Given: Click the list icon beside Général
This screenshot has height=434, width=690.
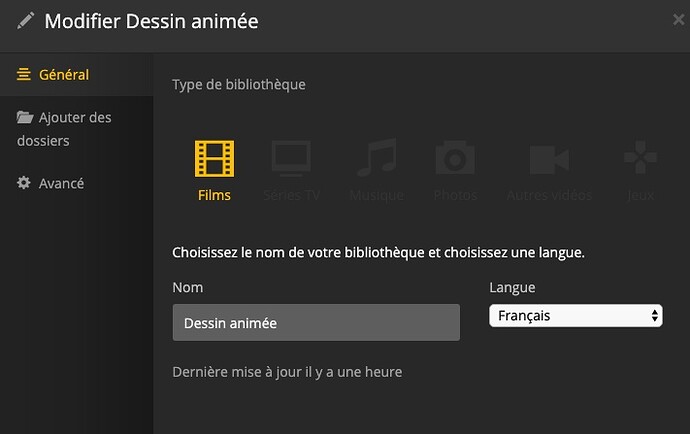Looking at the screenshot, I should [25, 75].
